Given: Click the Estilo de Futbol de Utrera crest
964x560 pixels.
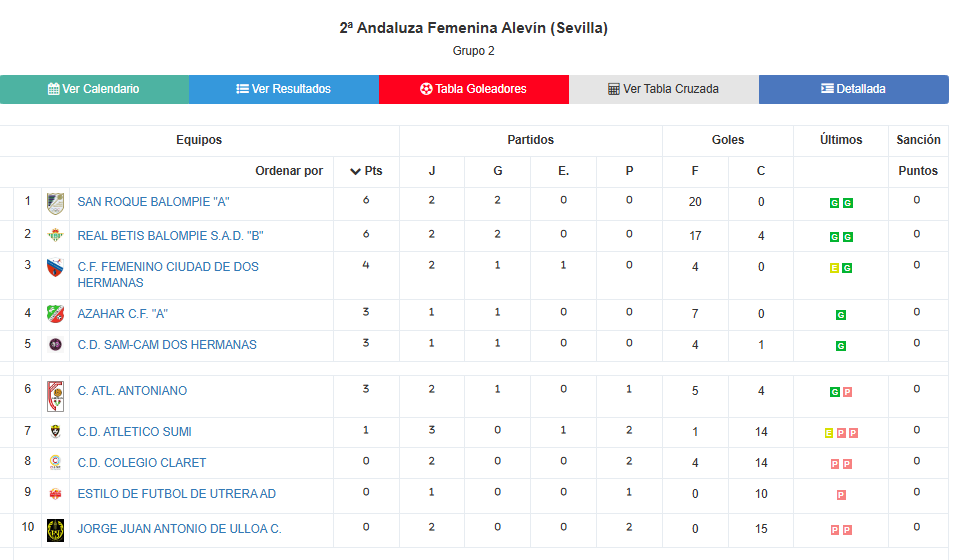Looking at the screenshot, I should click(55, 494).
